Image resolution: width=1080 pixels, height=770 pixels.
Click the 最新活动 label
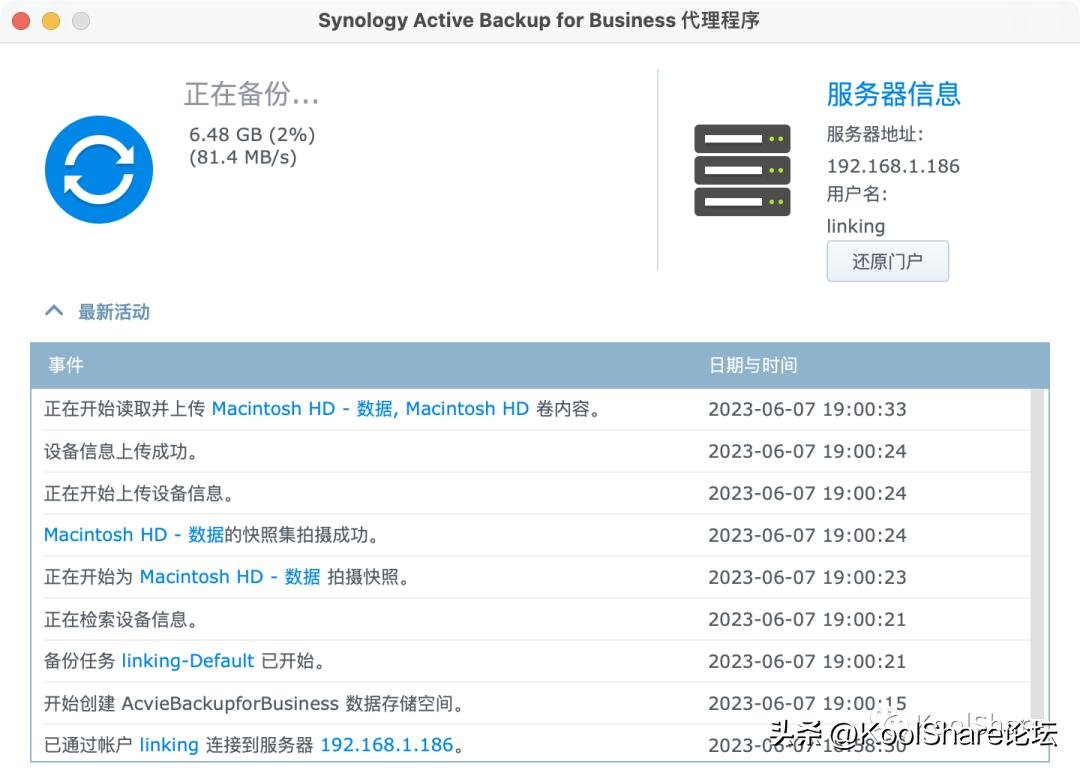pos(114,312)
